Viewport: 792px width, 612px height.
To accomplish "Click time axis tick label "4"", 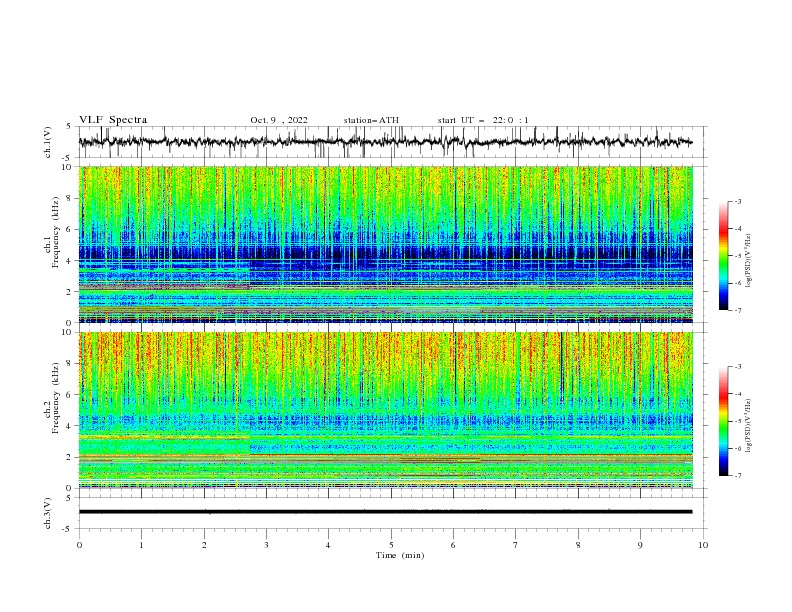I will (328, 545).
